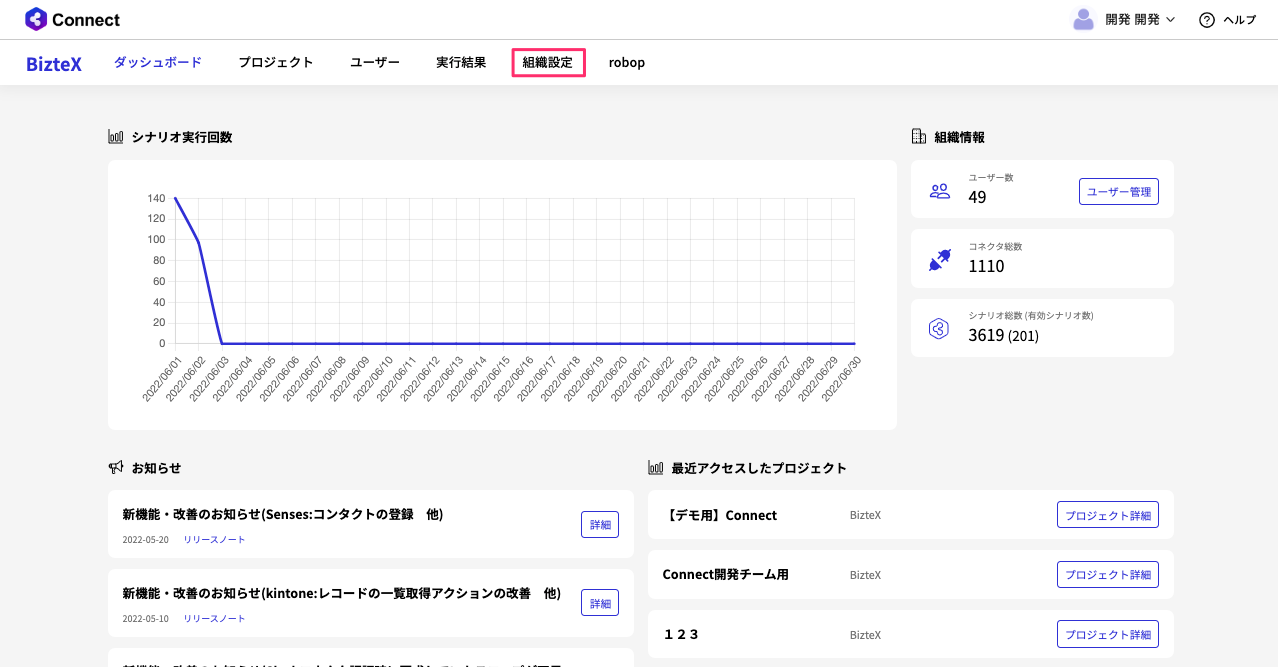Click the users icon in ユーザー数 card
The height and width of the screenshot is (667, 1278).
click(x=939, y=190)
